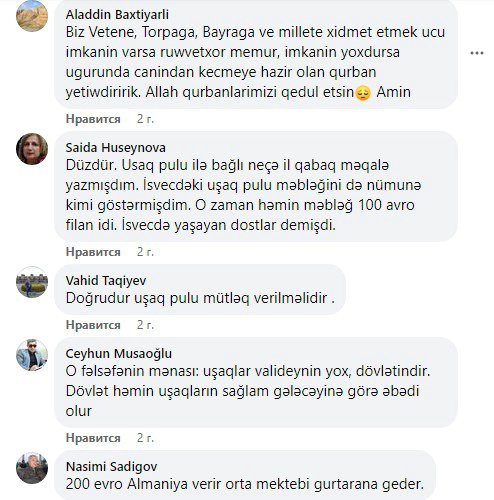494x500 pixels.
Task: Open Saida Huseynova's profile avatar
Action: coord(32,149)
